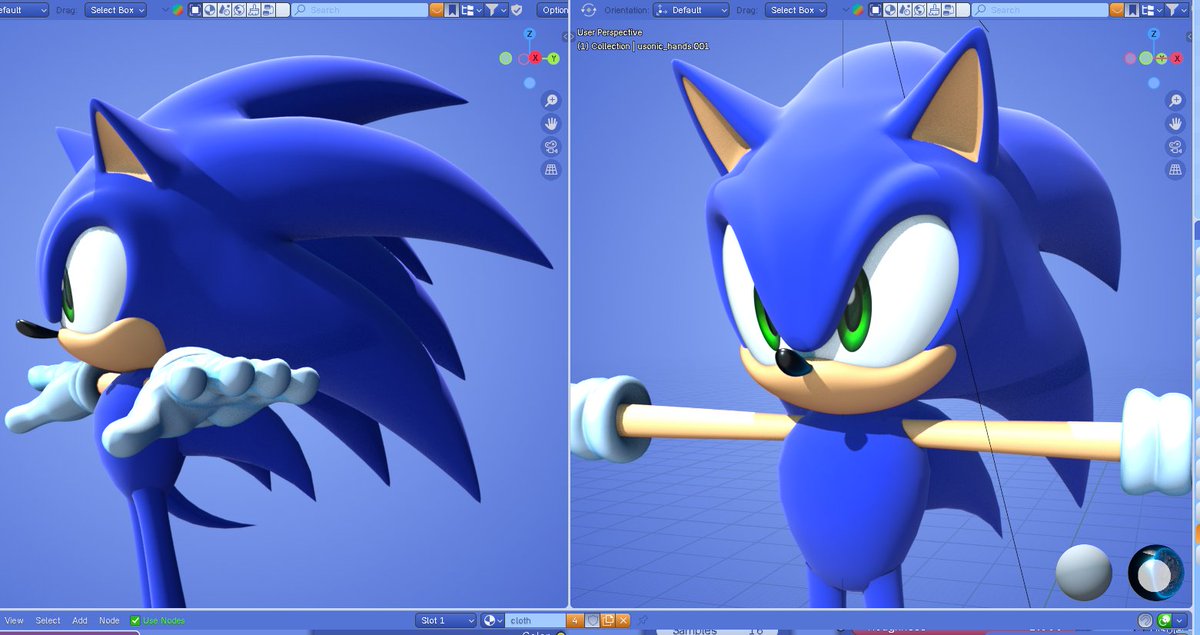Switch perspective/orthographic grid icon in left viewport

coord(551,170)
